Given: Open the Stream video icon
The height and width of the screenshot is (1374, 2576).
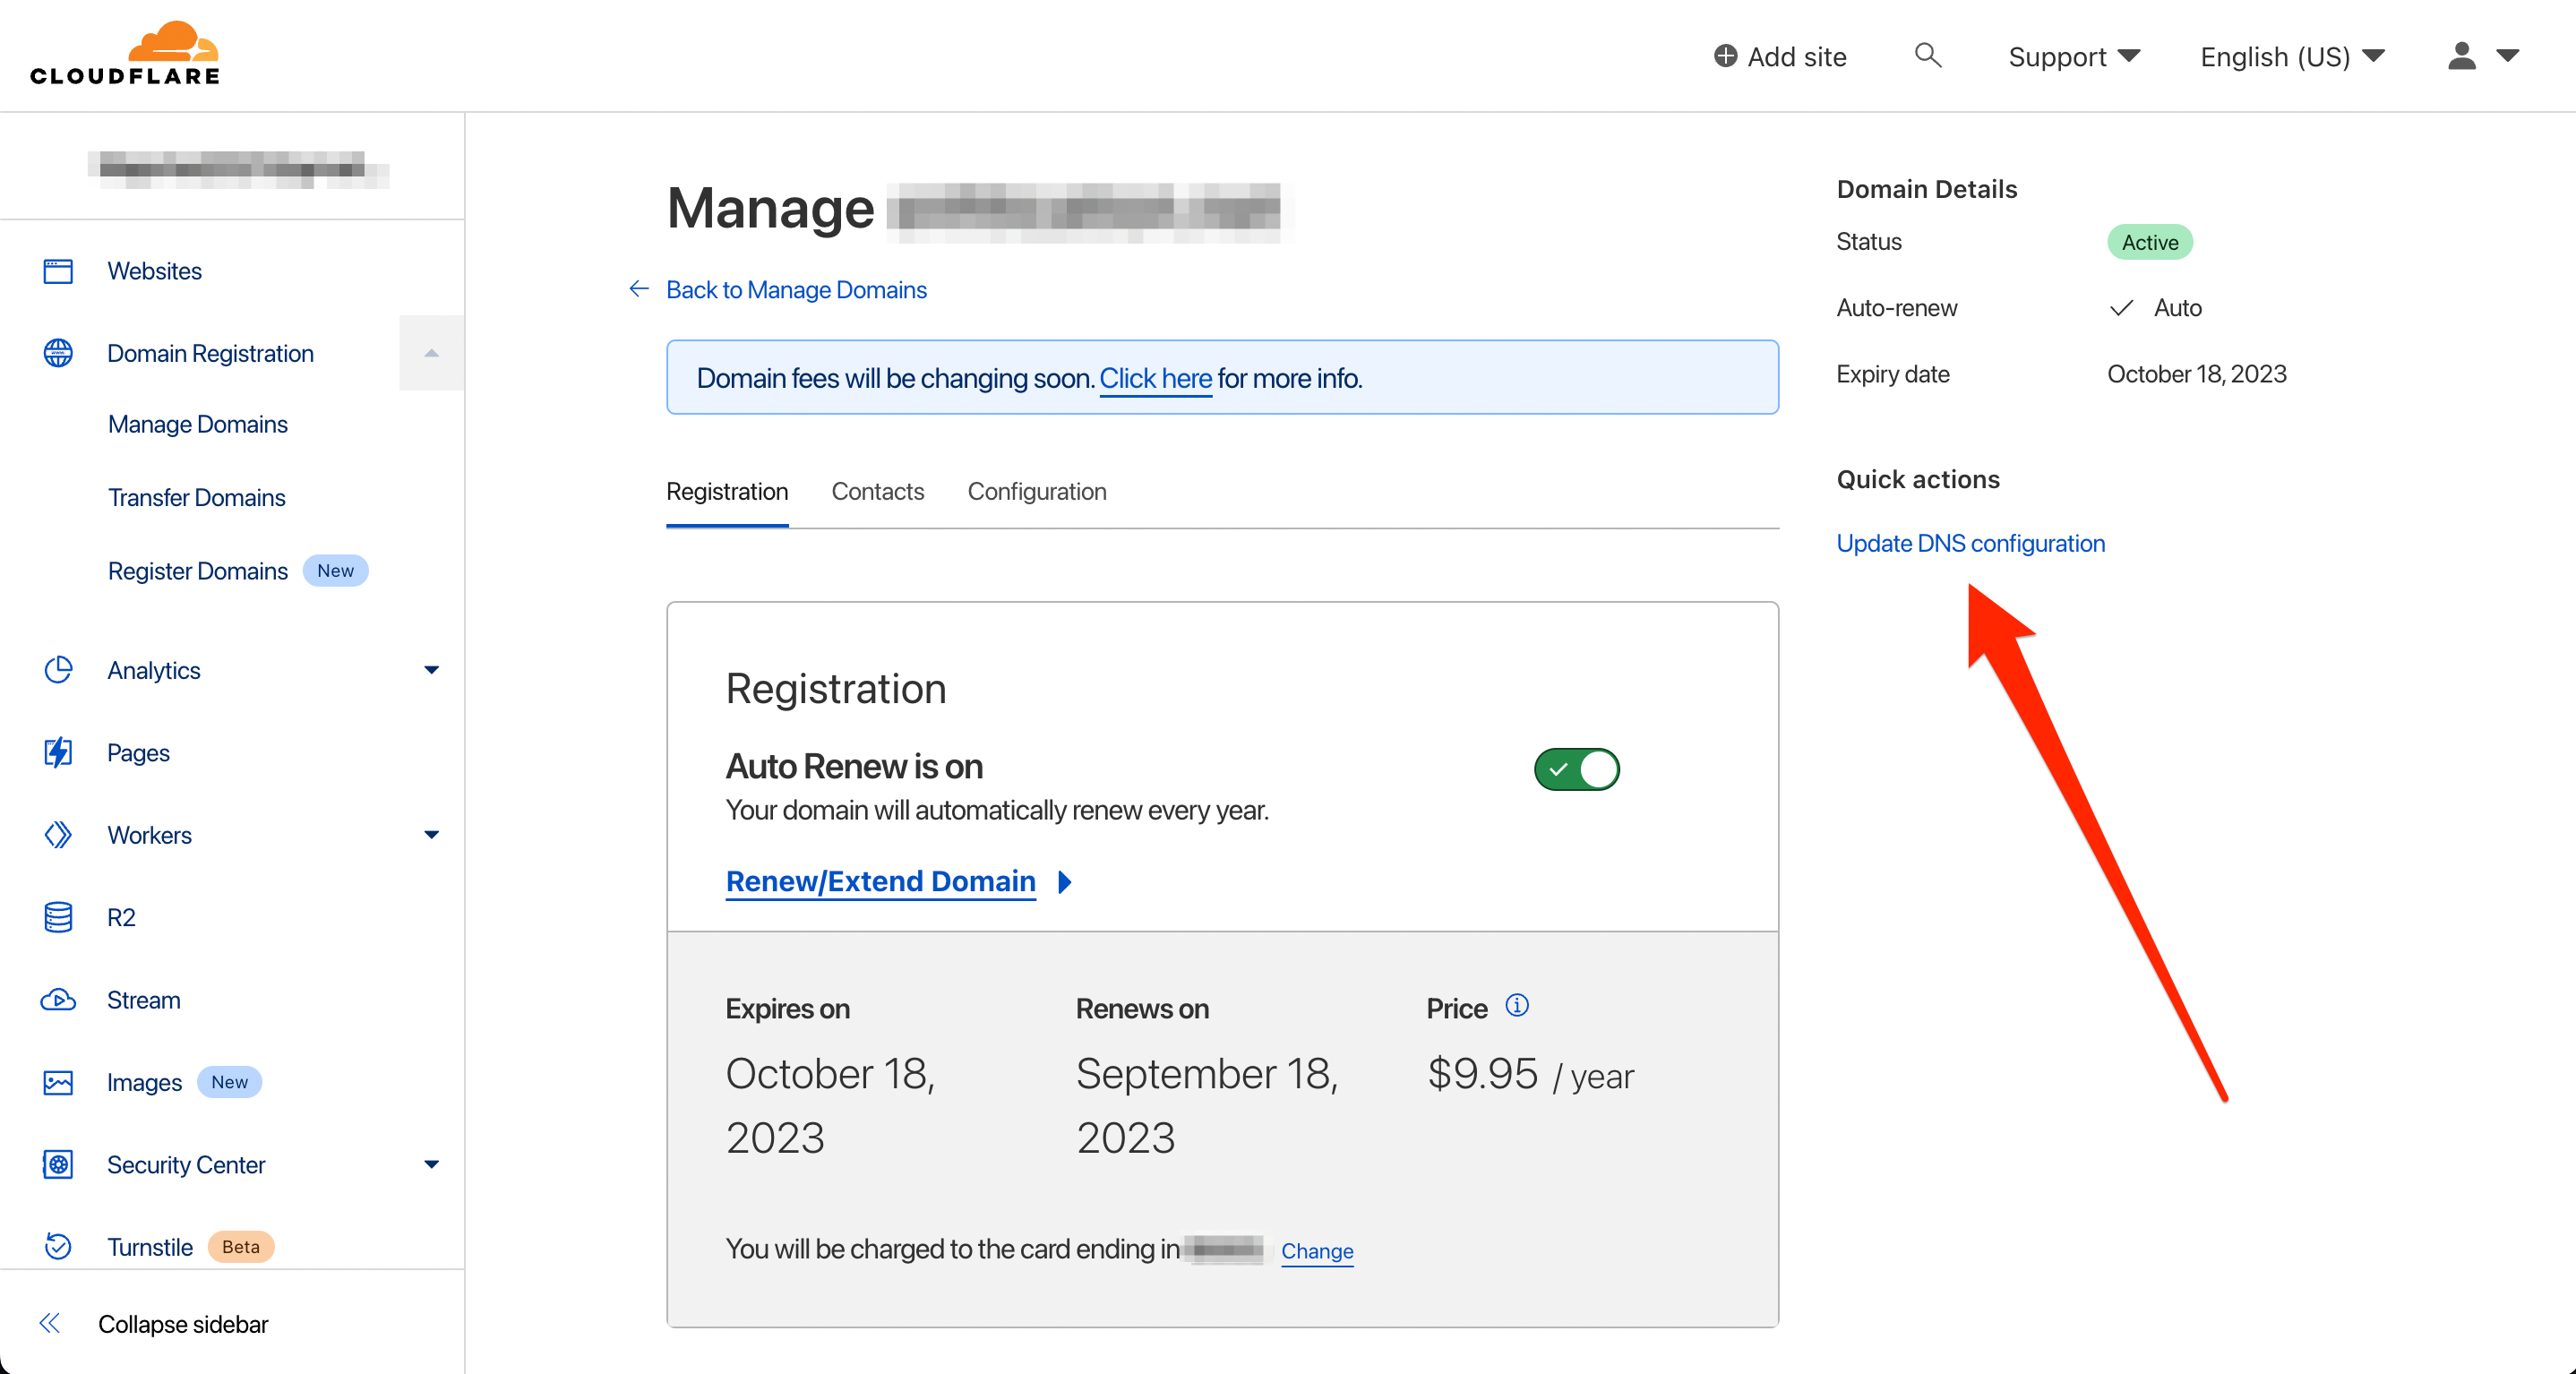Looking at the screenshot, I should click(56, 999).
